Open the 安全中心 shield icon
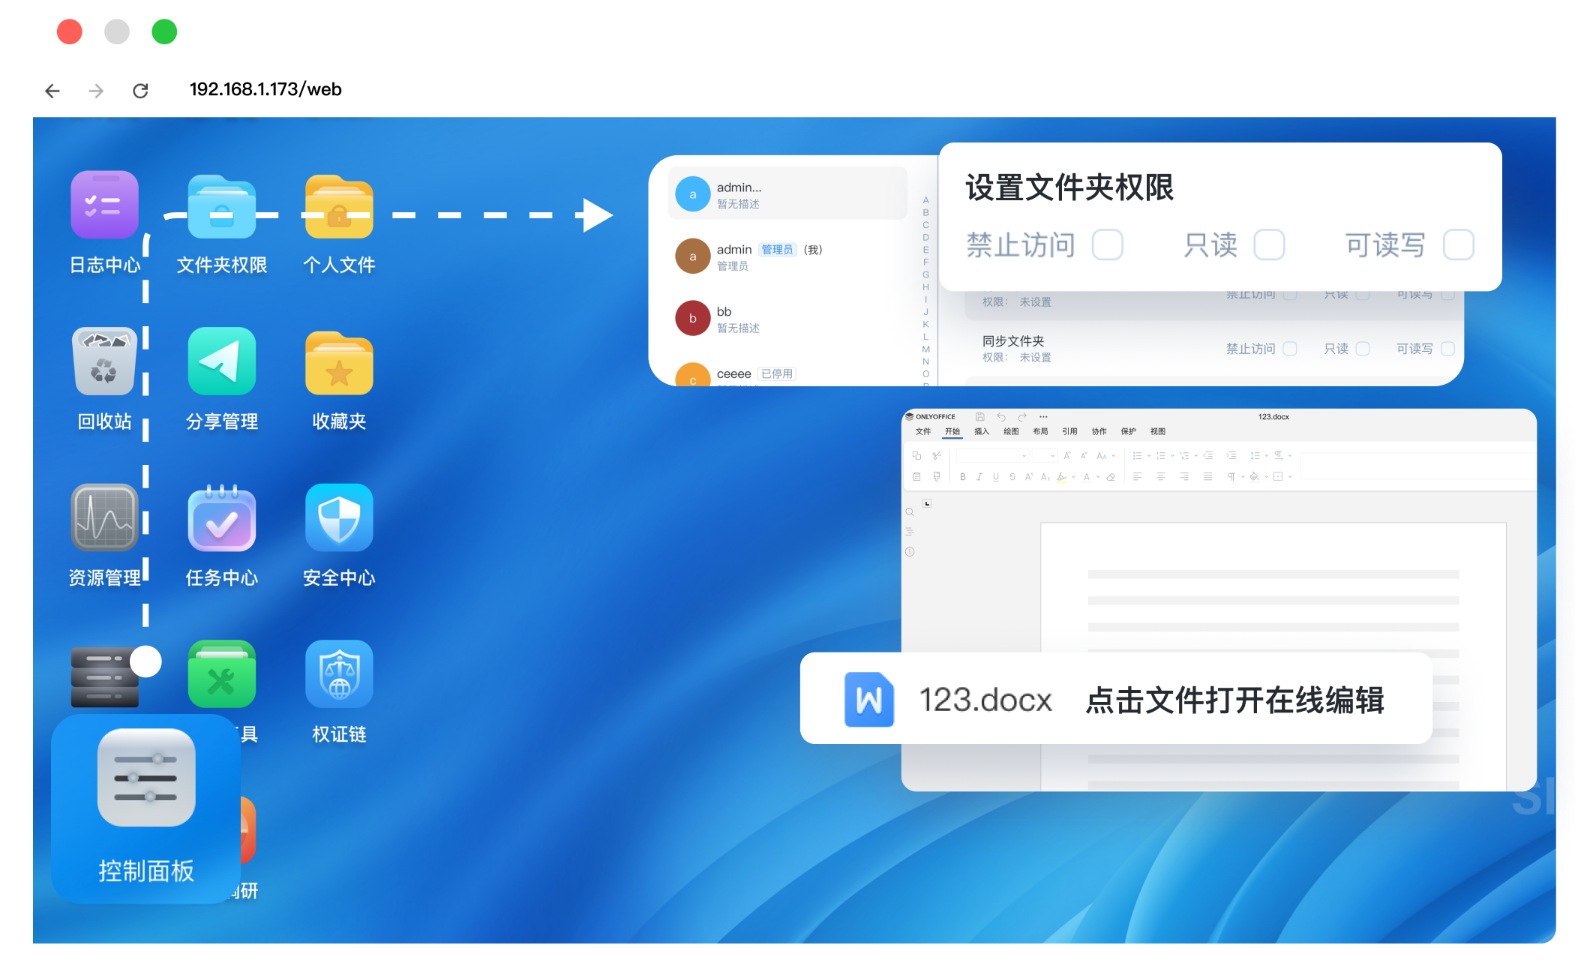 339,518
